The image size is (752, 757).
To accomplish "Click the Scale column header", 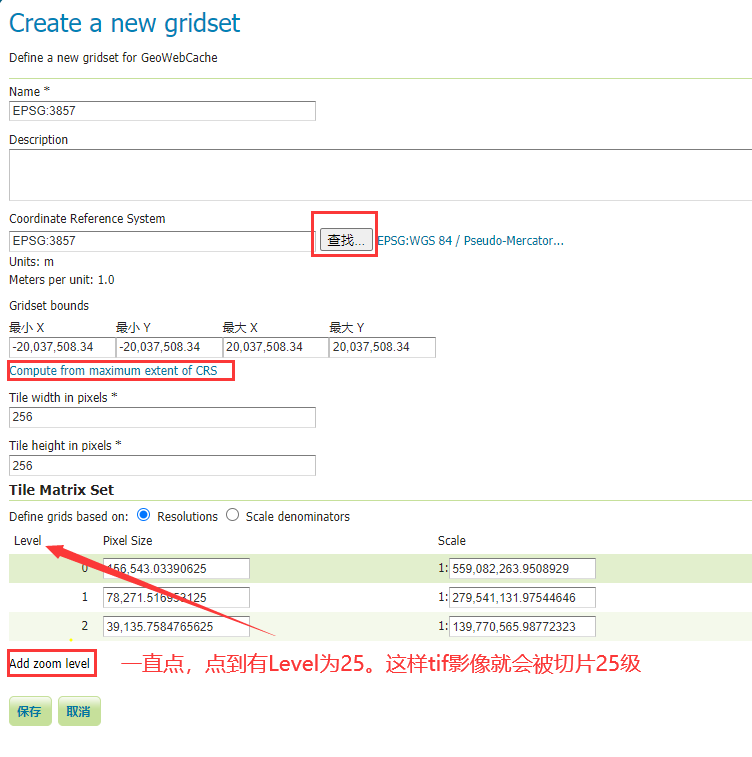I will (452, 541).
